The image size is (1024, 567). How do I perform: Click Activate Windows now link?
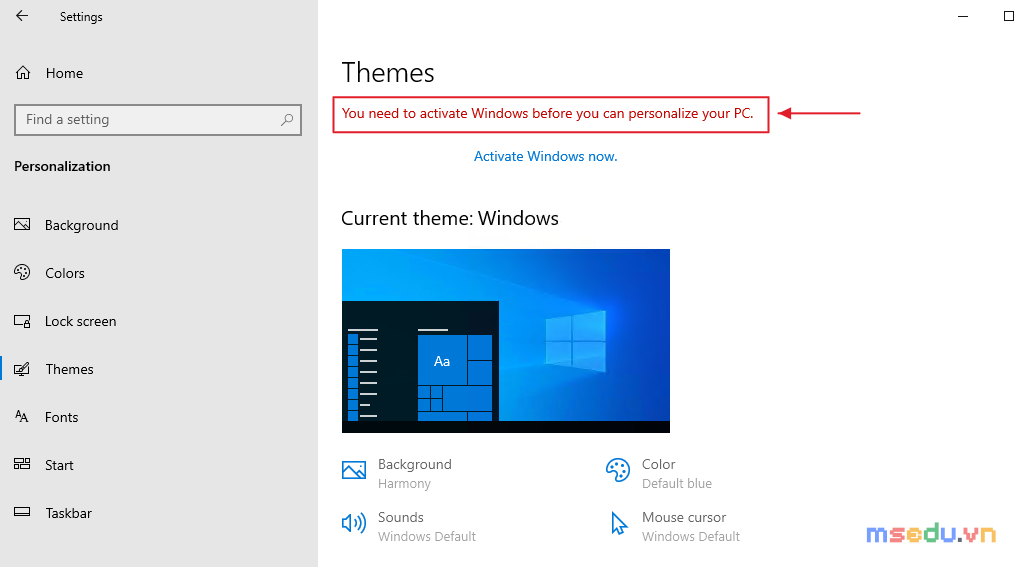coord(545,156)
